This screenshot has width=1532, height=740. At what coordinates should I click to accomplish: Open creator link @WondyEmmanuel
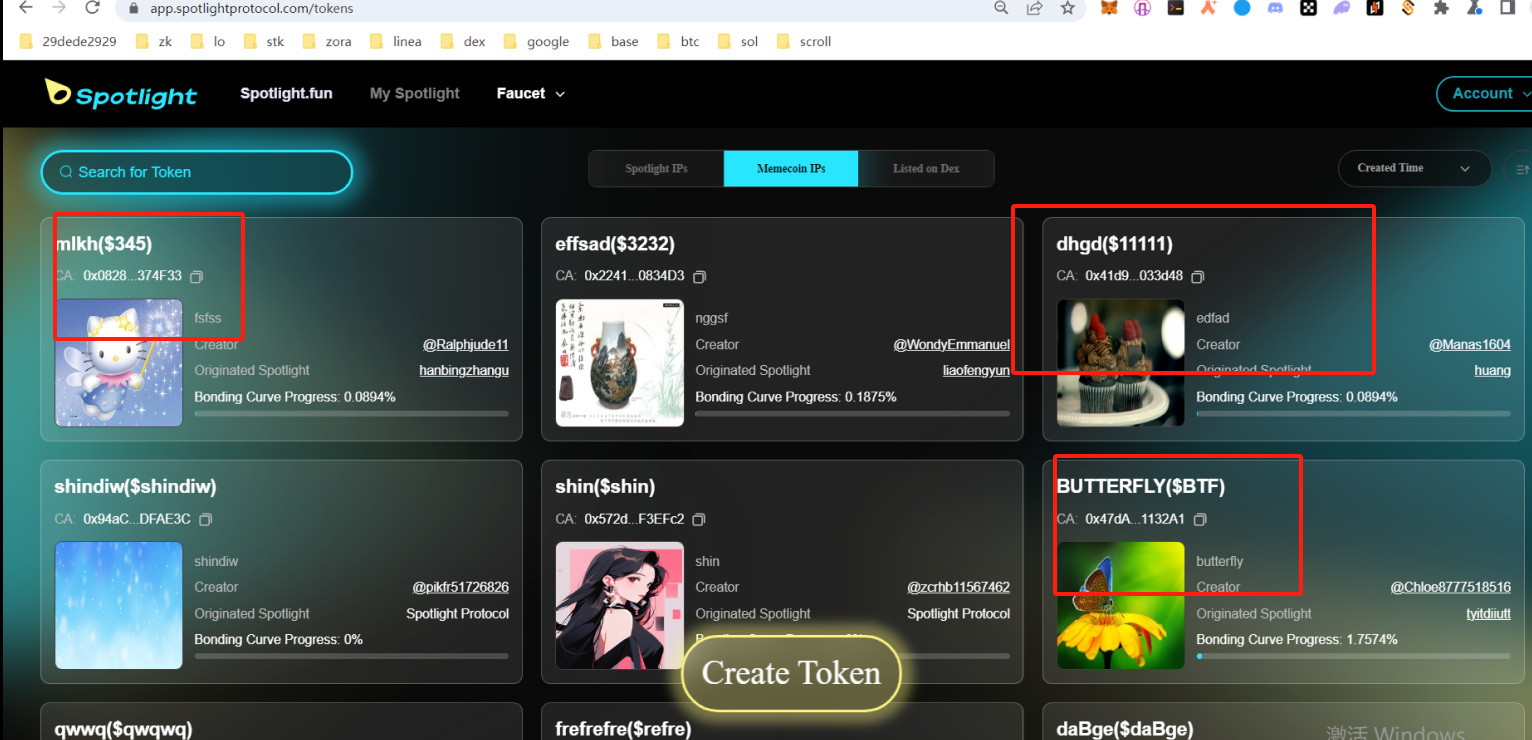pos(951,345)
